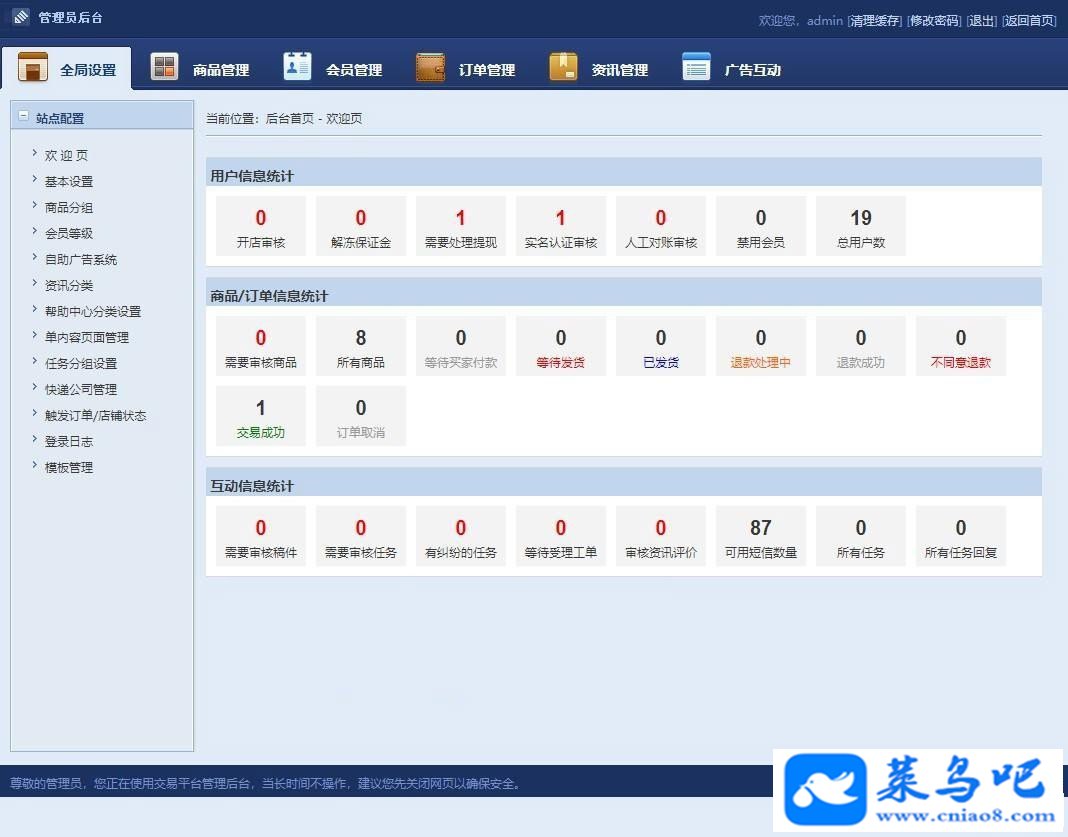Click the 管理员后台 logo icon
This screenshot has width=1068, height=837.
click(21, 16)
